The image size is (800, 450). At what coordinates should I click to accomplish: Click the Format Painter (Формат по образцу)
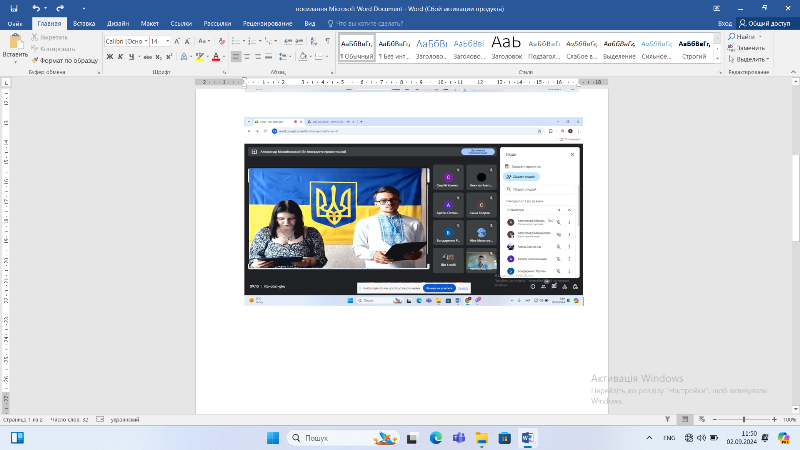(x=66, y=60)
